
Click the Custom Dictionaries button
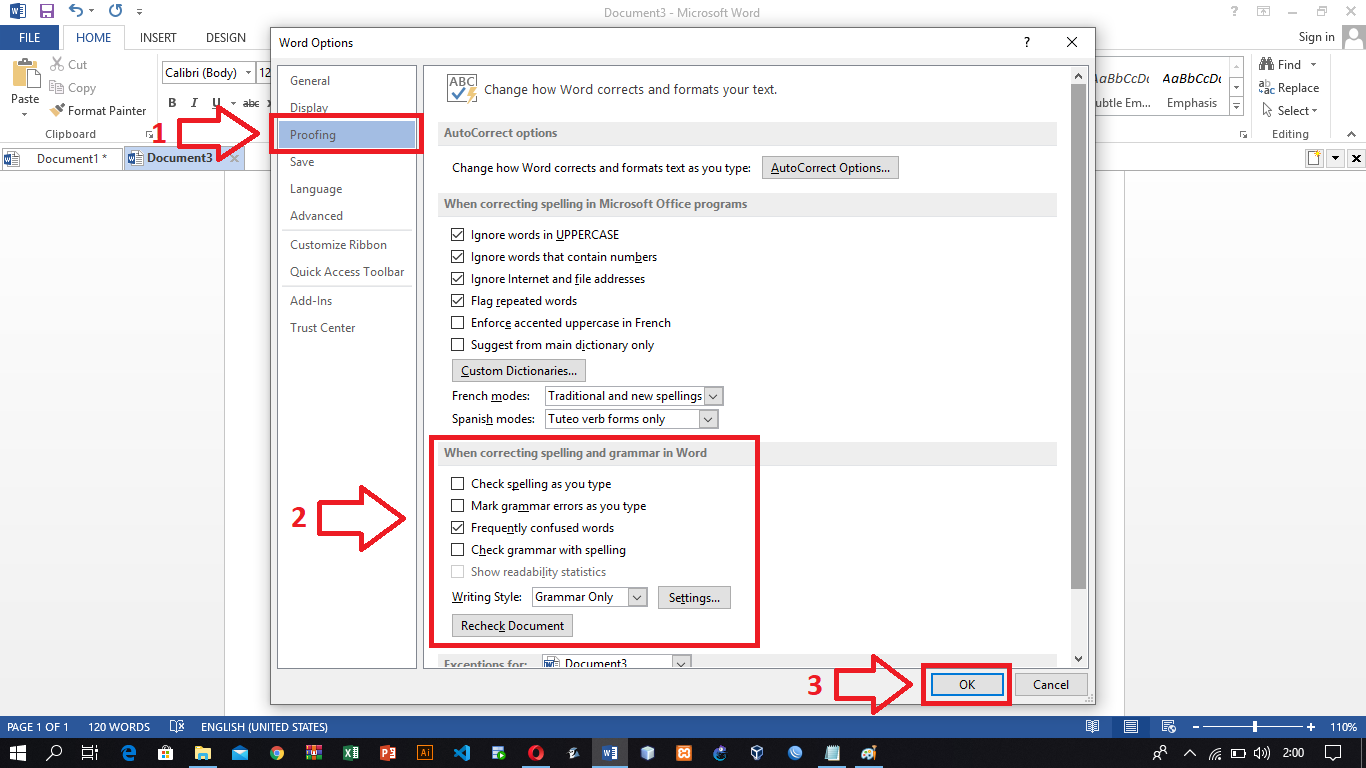519,371
